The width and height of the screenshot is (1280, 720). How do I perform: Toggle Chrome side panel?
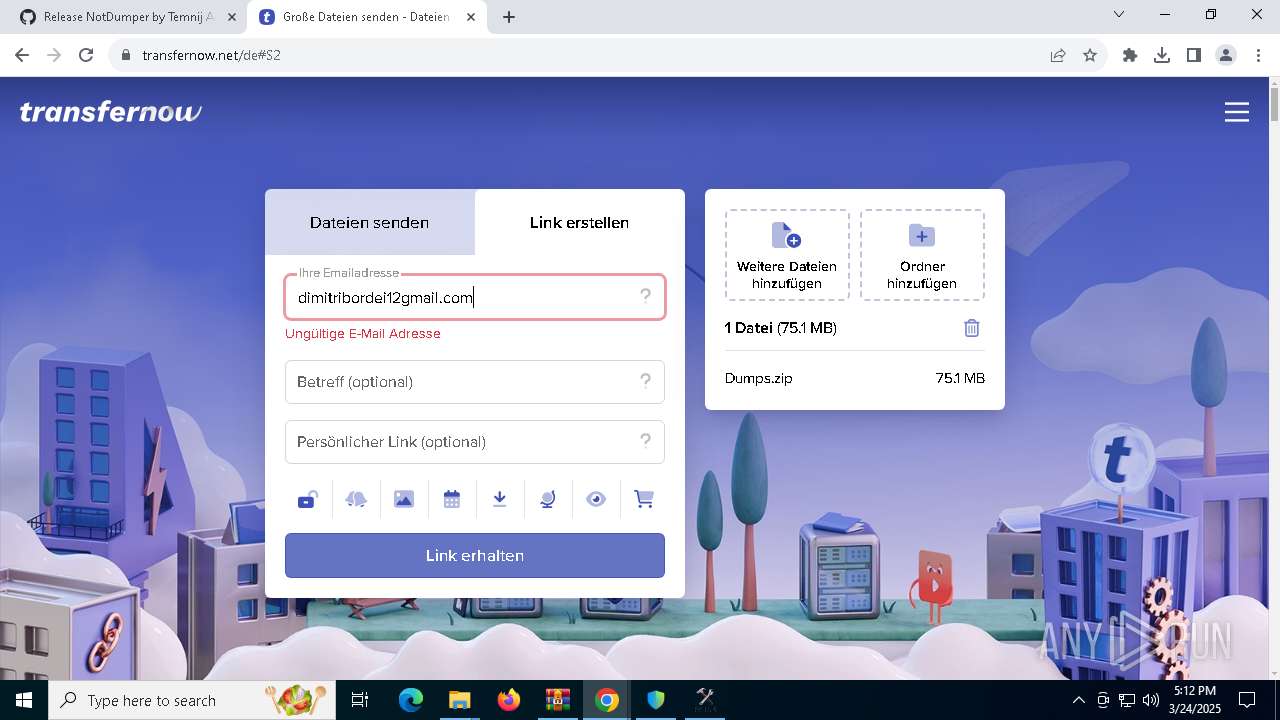point(1194,55)
